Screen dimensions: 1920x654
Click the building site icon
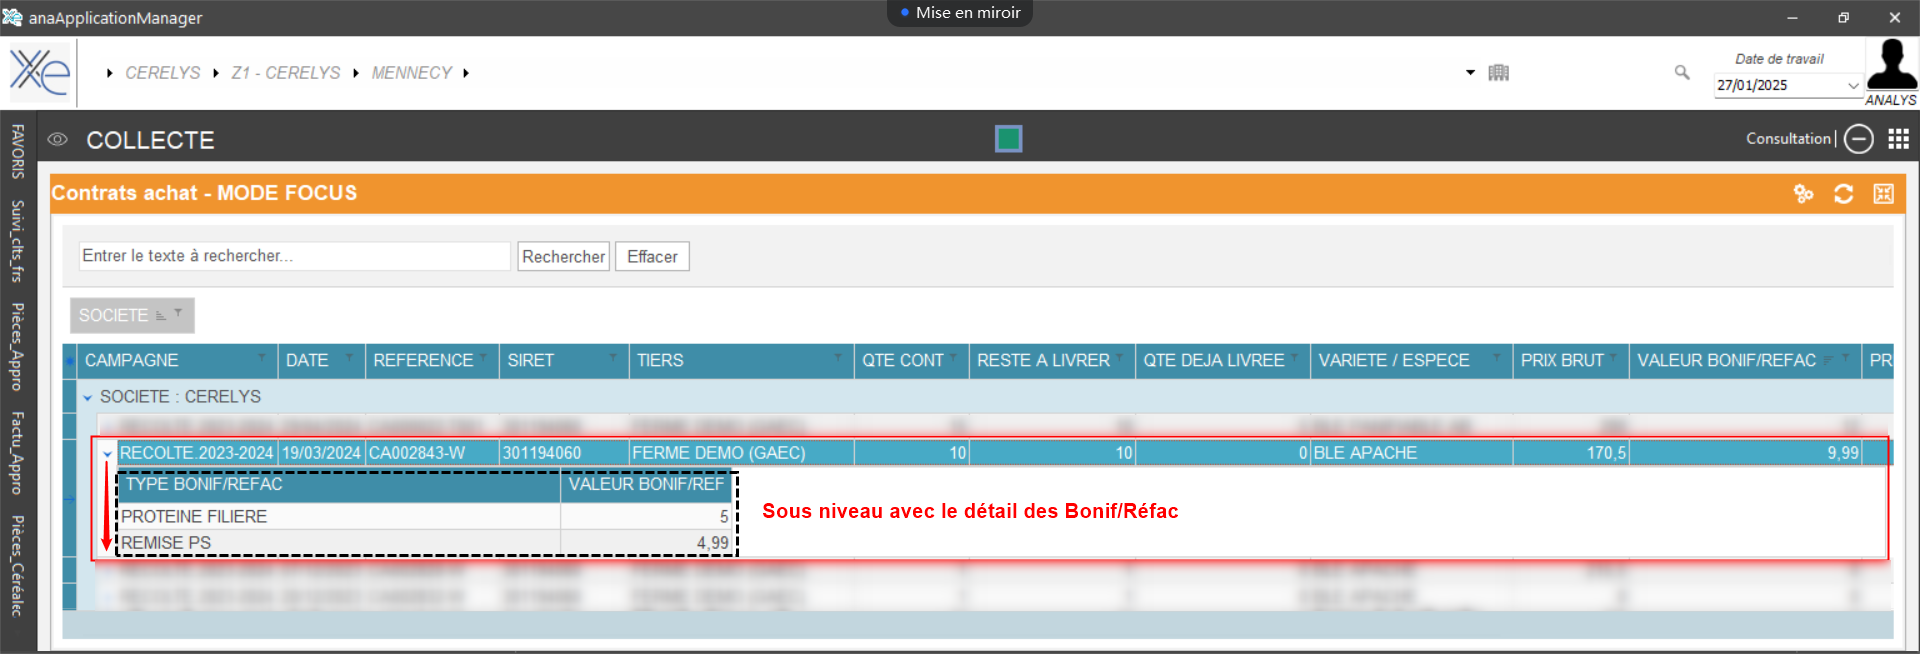[x=1498, y=72]
